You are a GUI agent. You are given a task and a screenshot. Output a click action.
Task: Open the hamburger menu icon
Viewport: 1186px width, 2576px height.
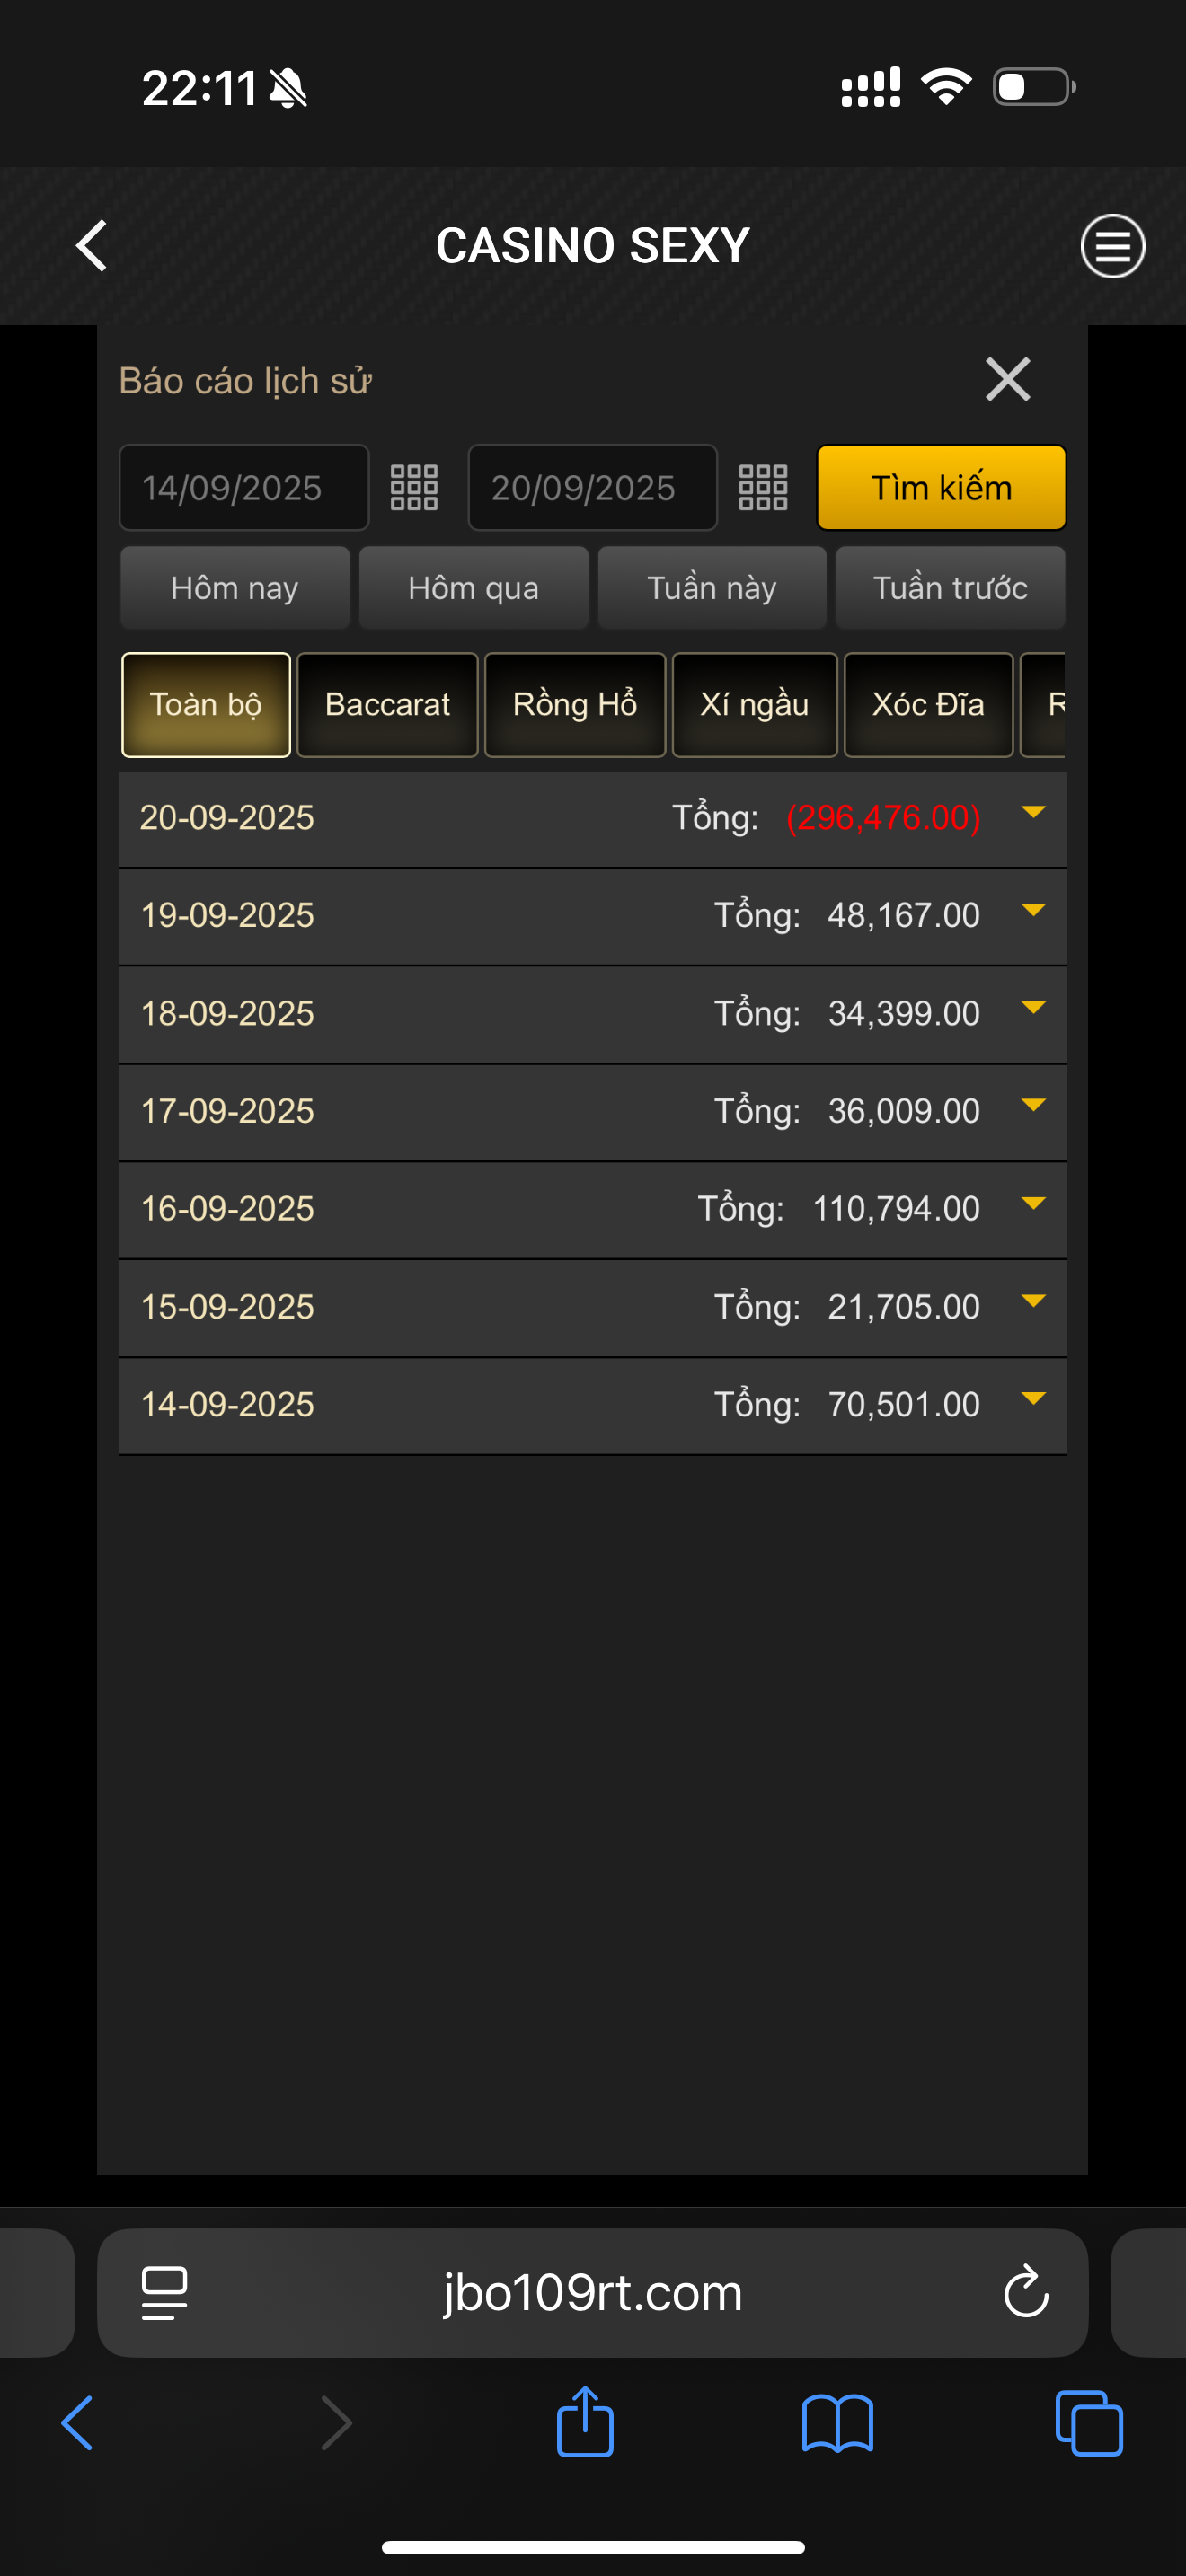1112,246
